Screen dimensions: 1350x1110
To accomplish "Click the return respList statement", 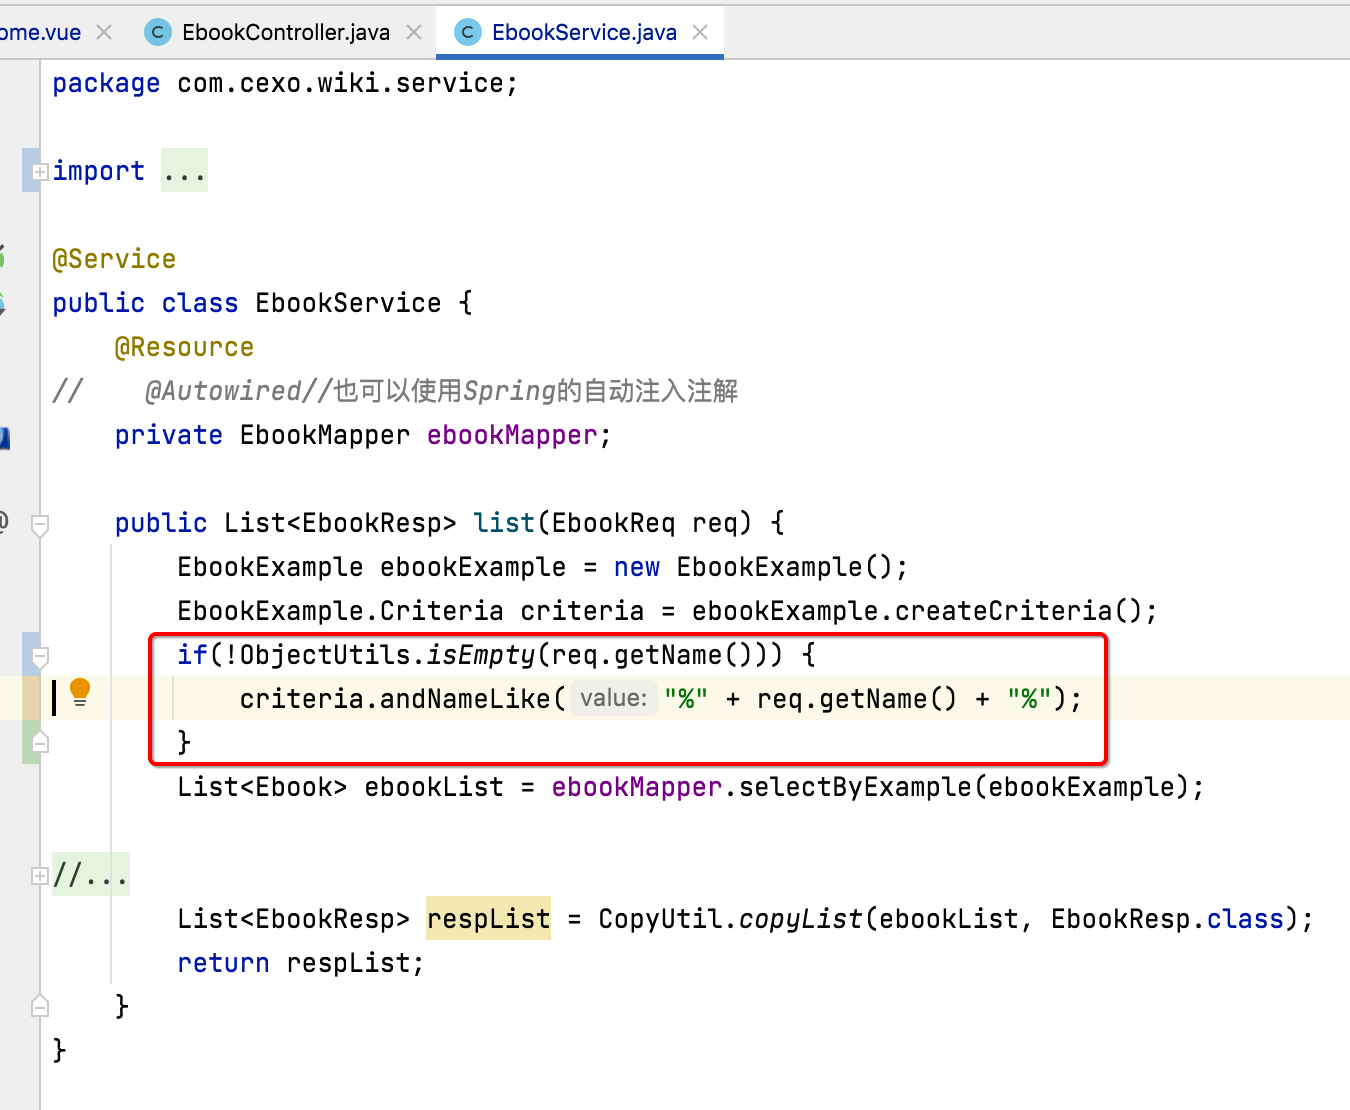I will pyautogui.click(x=300, y=963).
